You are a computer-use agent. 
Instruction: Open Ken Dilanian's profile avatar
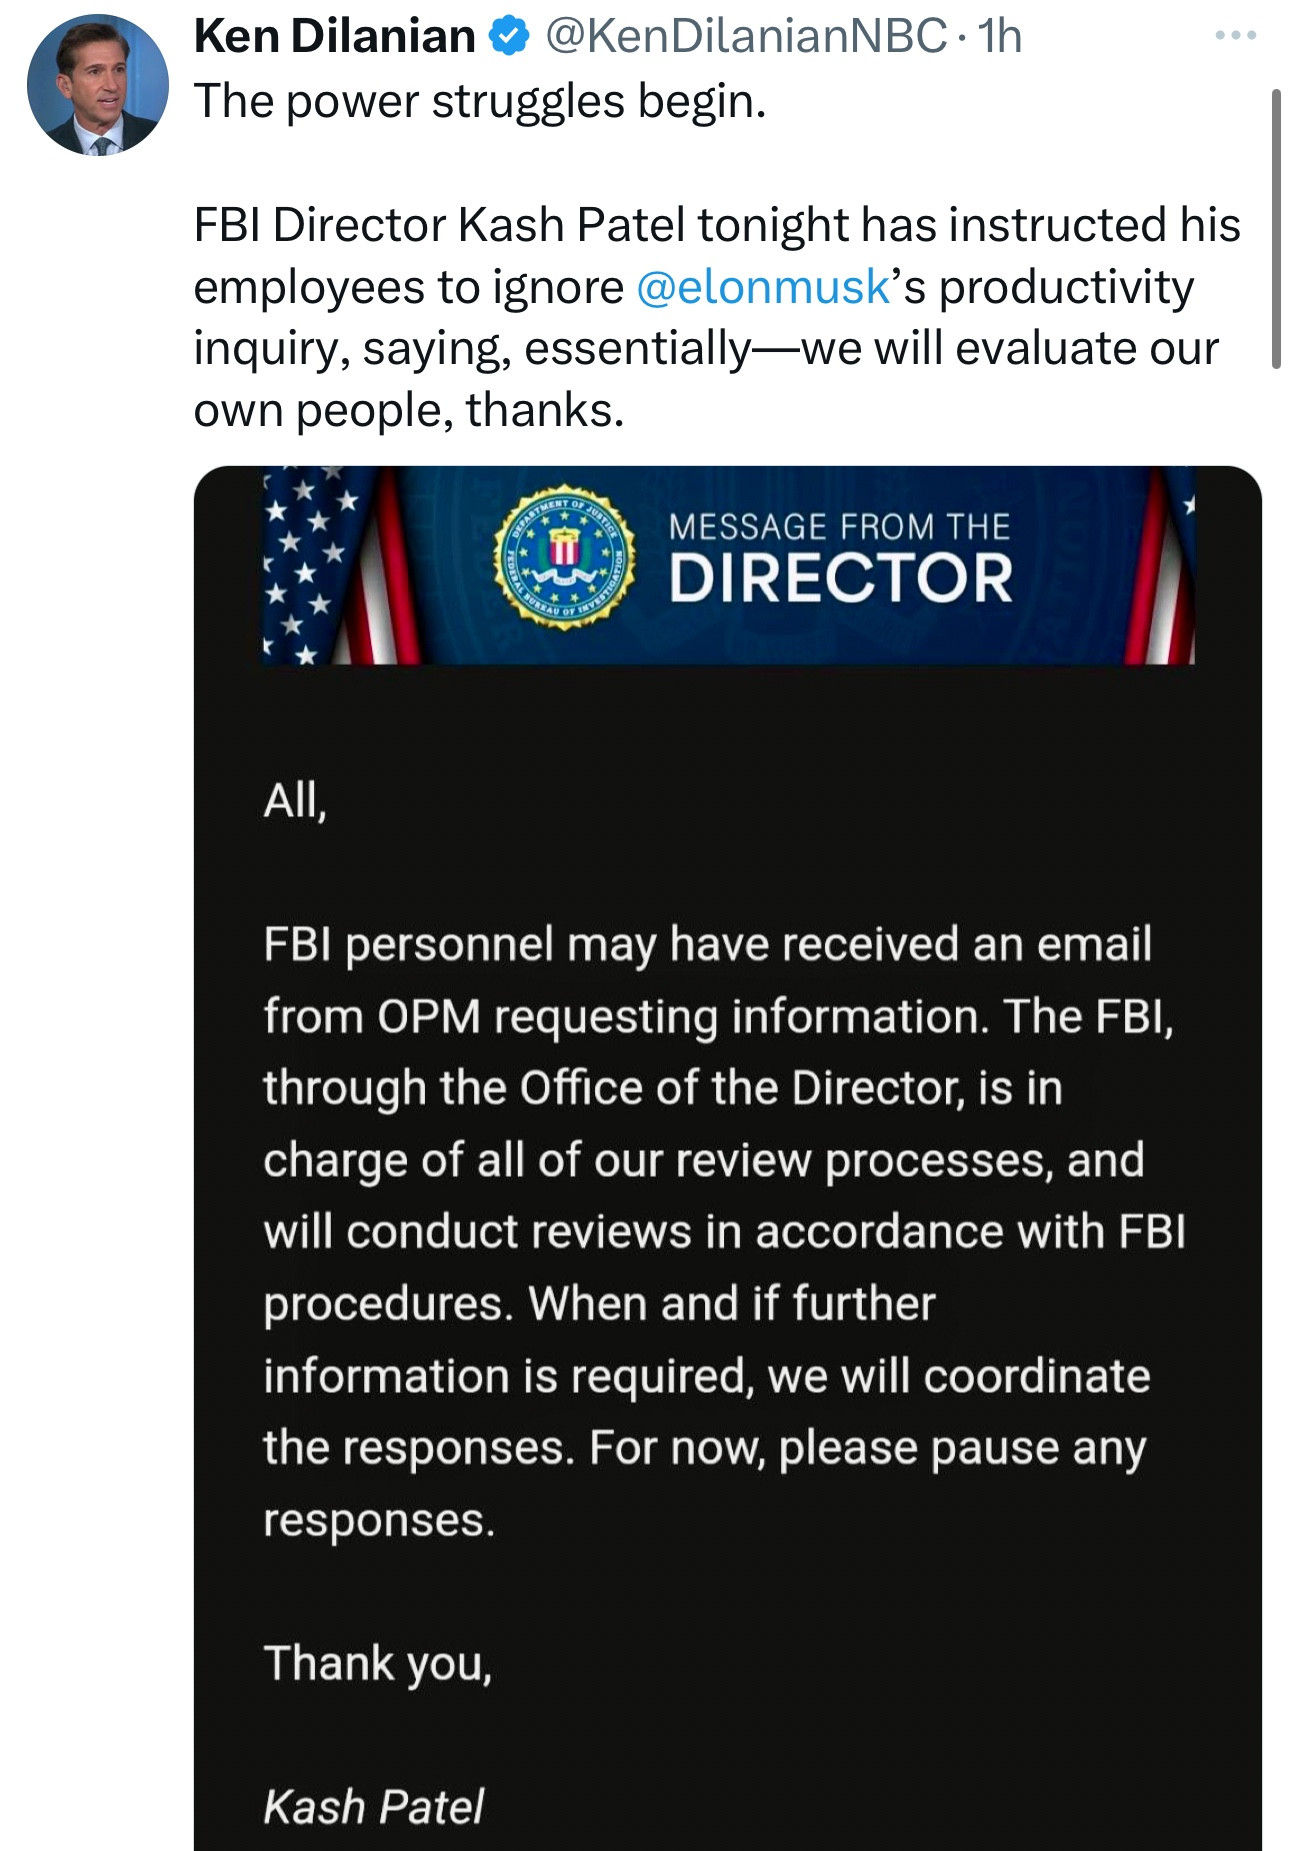pyautogui.click(x=97, y=85)
